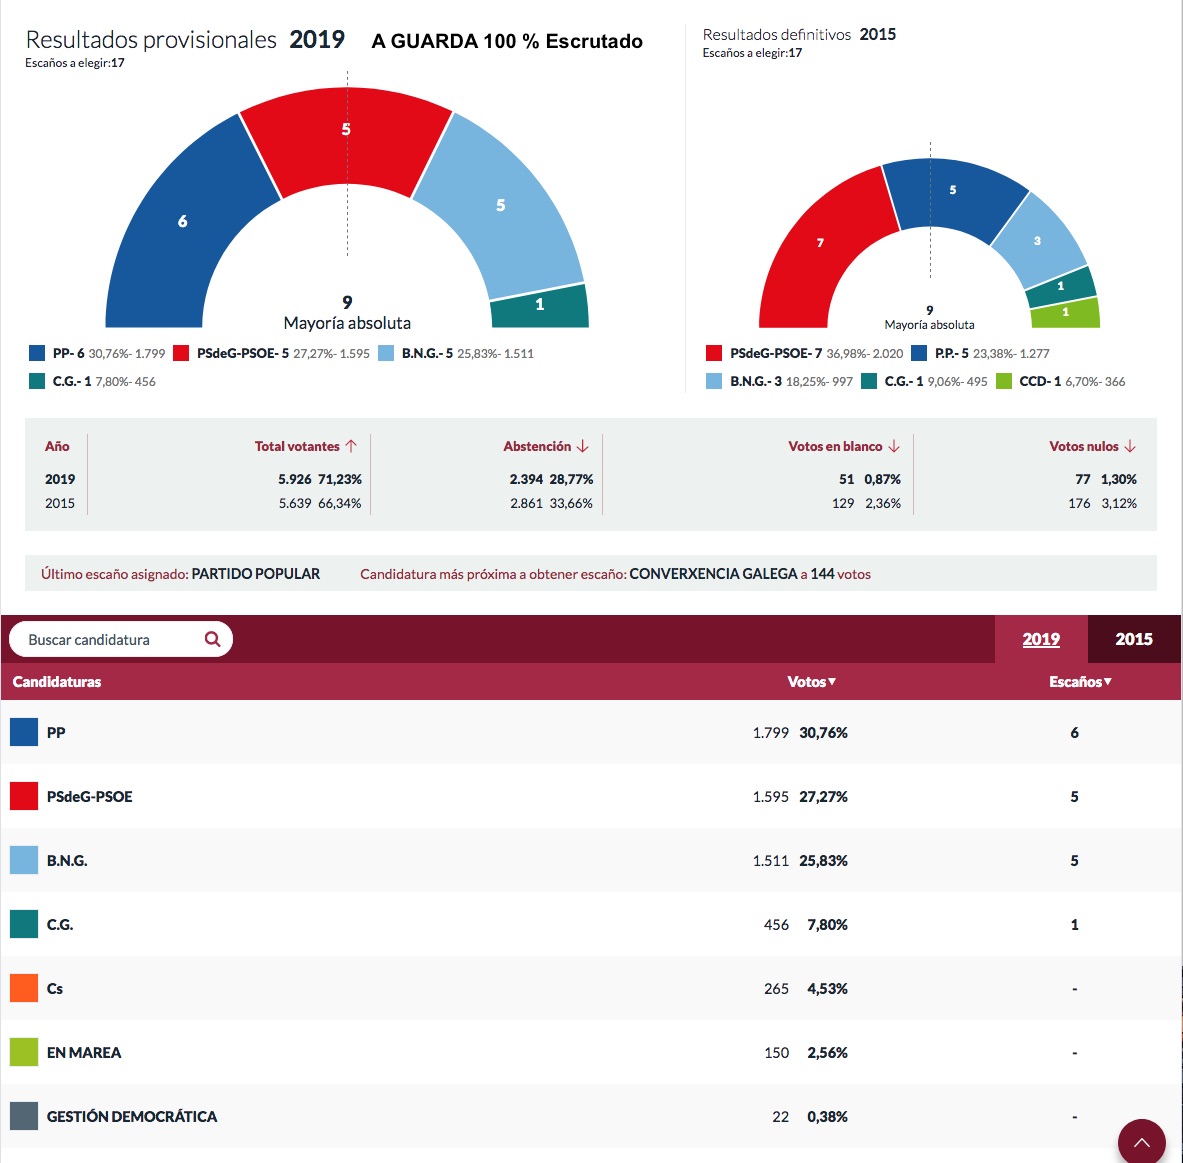Click the Votos en blanco arrow
The width and height of the screenshot is (1183, 1163).
pos(894,446)
